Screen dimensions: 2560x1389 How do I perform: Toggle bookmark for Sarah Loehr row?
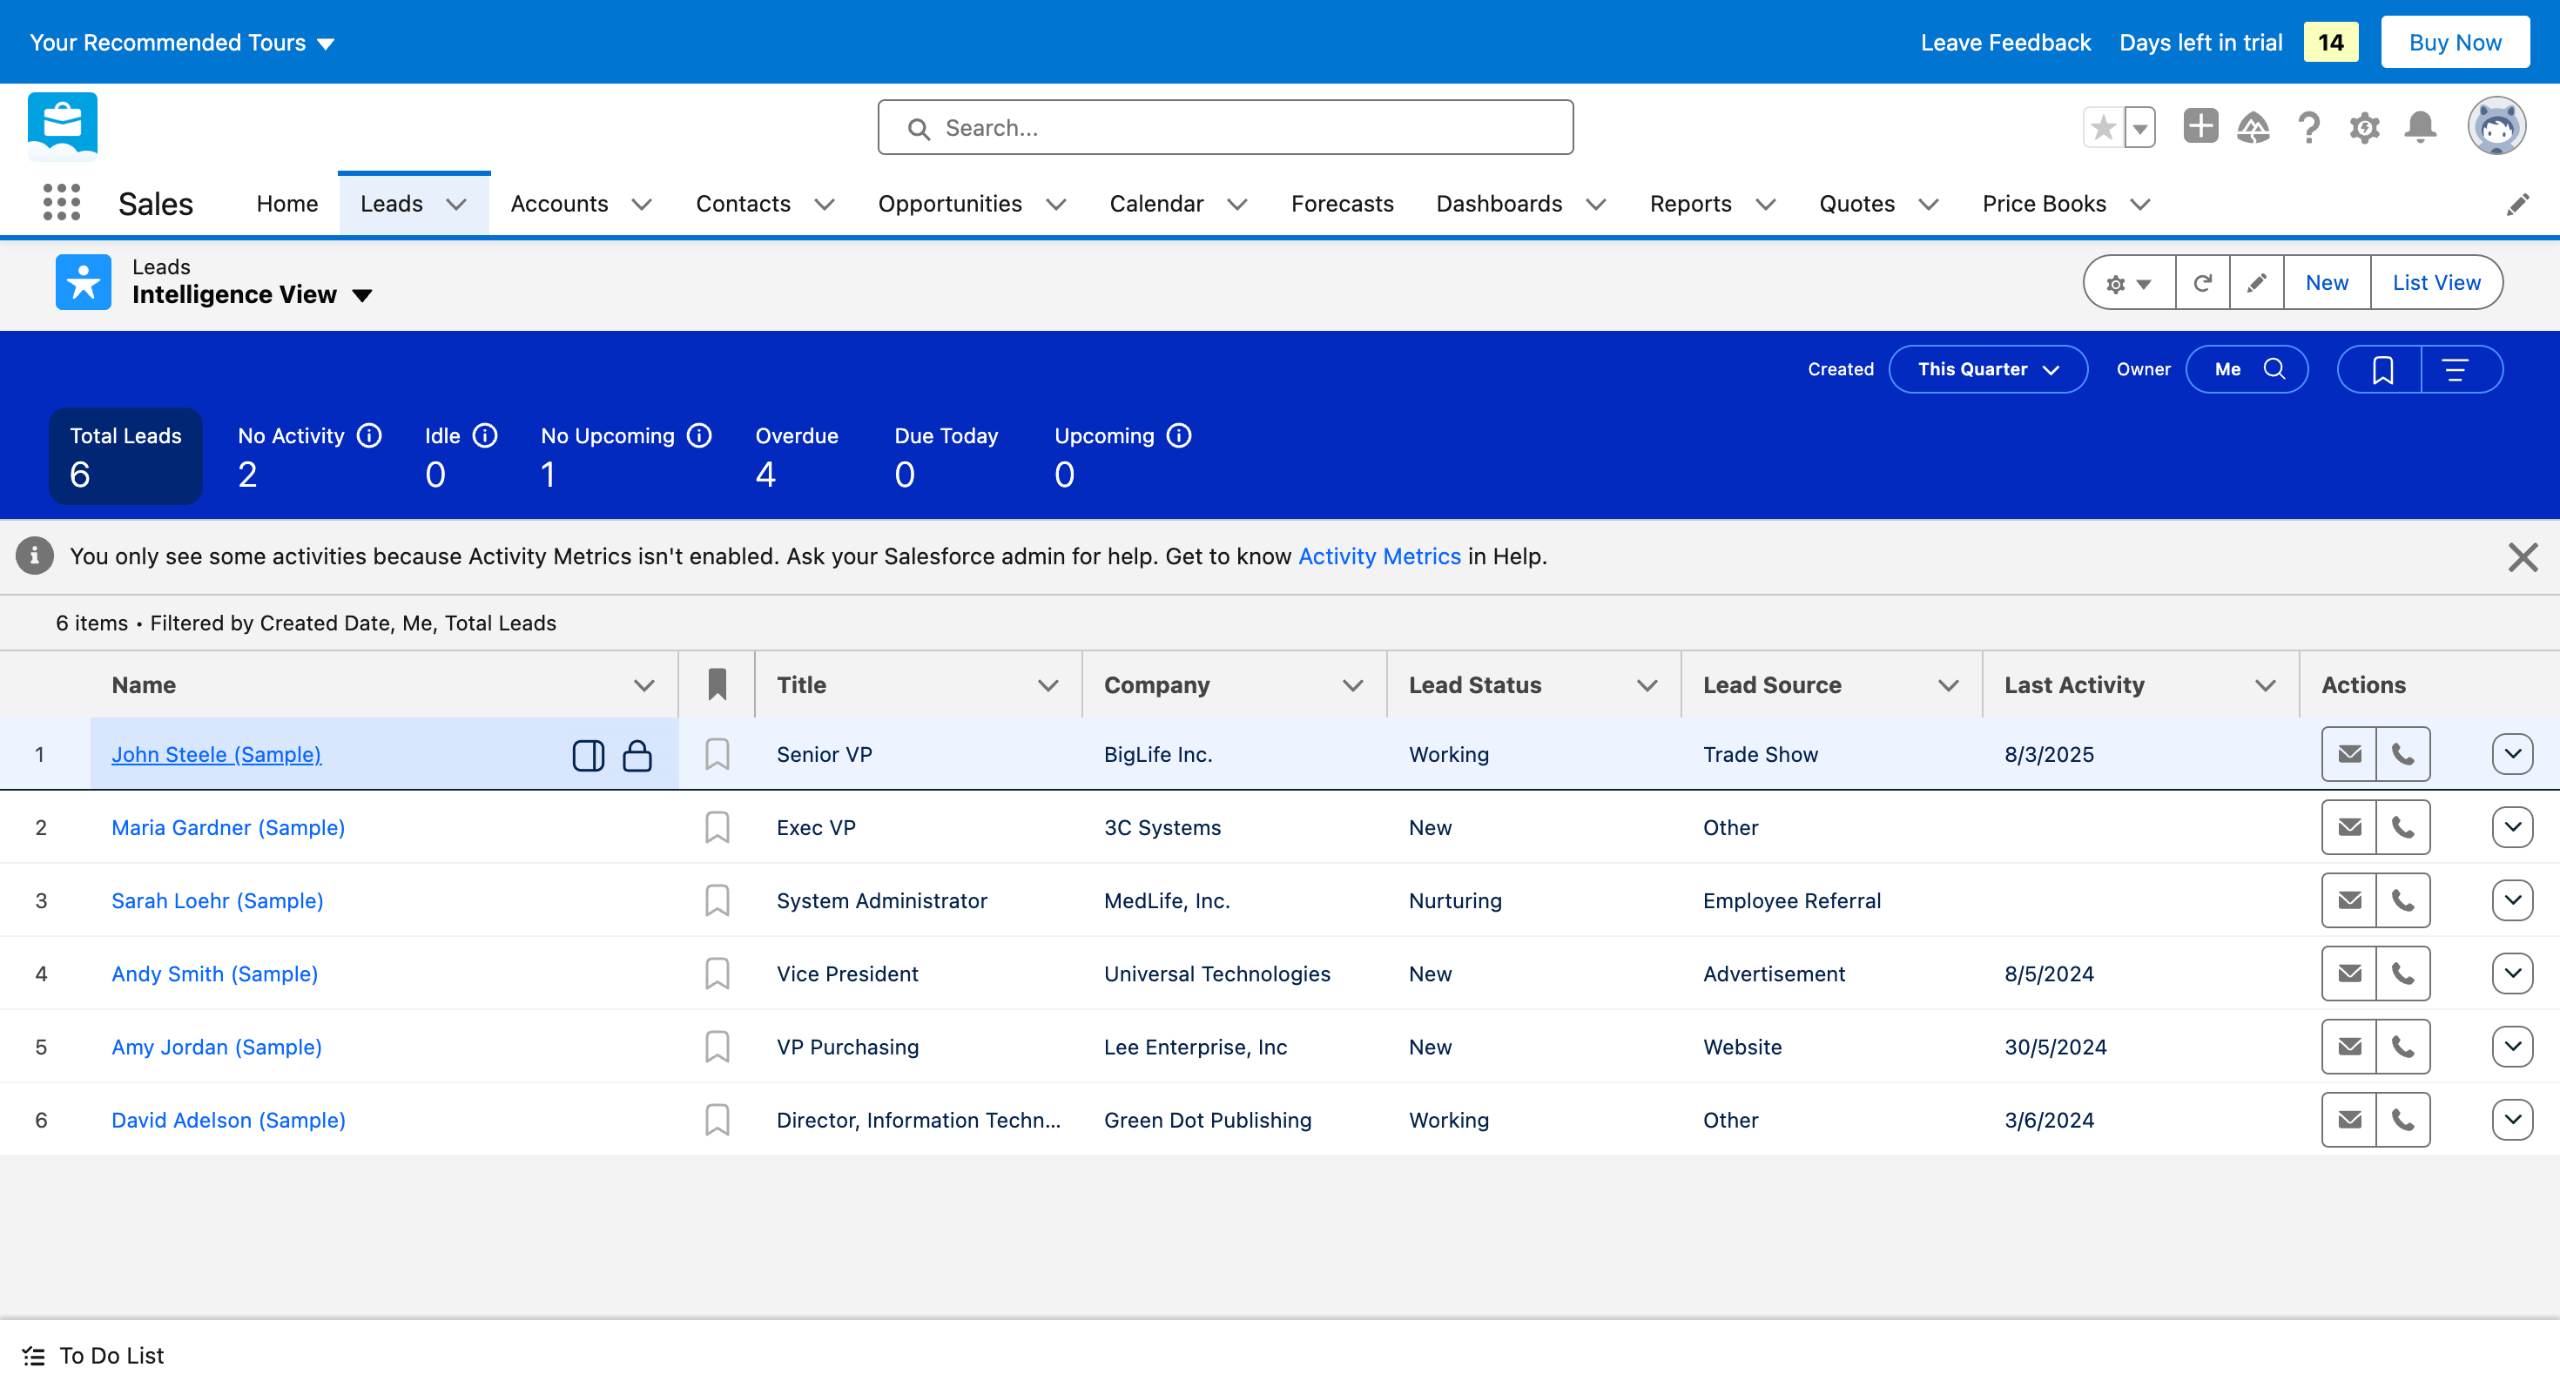[717, 900]
